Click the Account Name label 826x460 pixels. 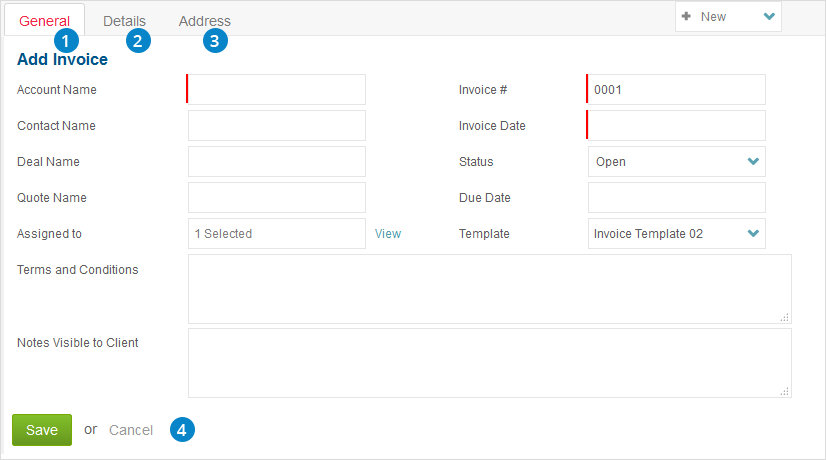[x=57, y=90]
